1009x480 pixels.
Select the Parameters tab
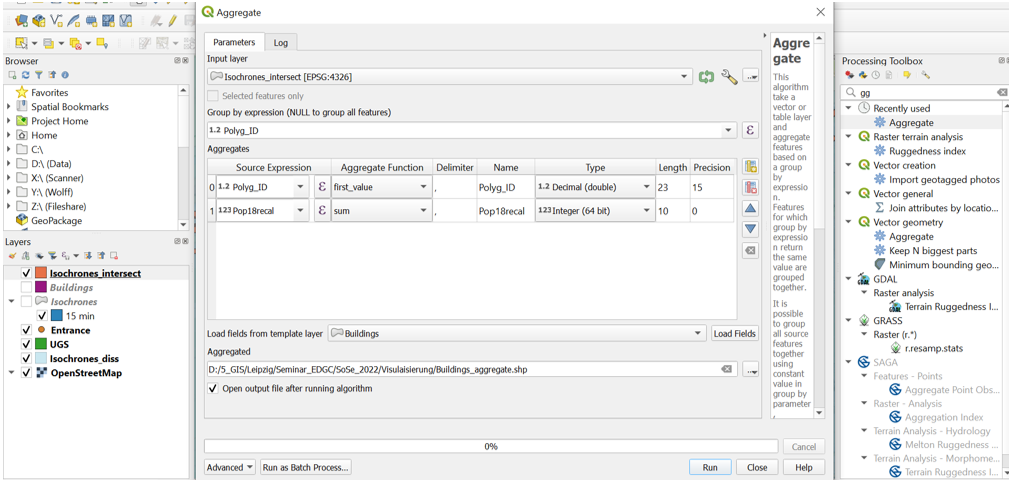tap(234, 42)
